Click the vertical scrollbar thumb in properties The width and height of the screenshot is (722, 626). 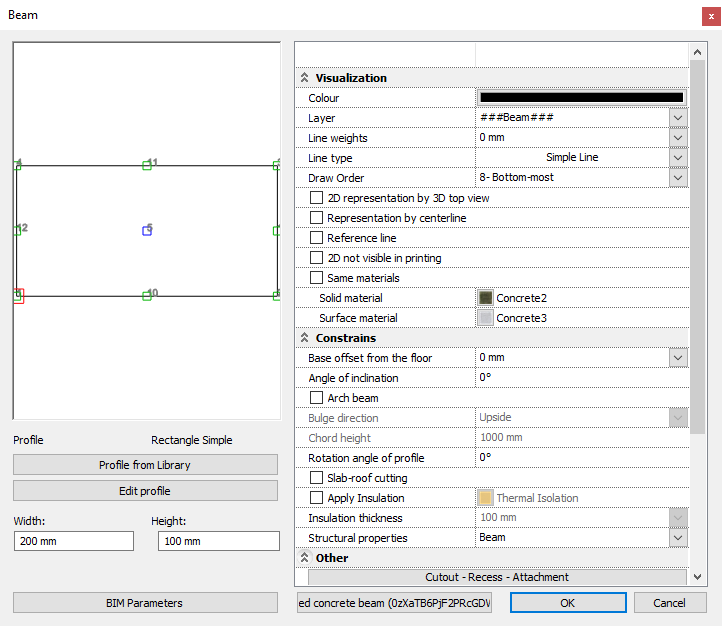tap(698, 247)
